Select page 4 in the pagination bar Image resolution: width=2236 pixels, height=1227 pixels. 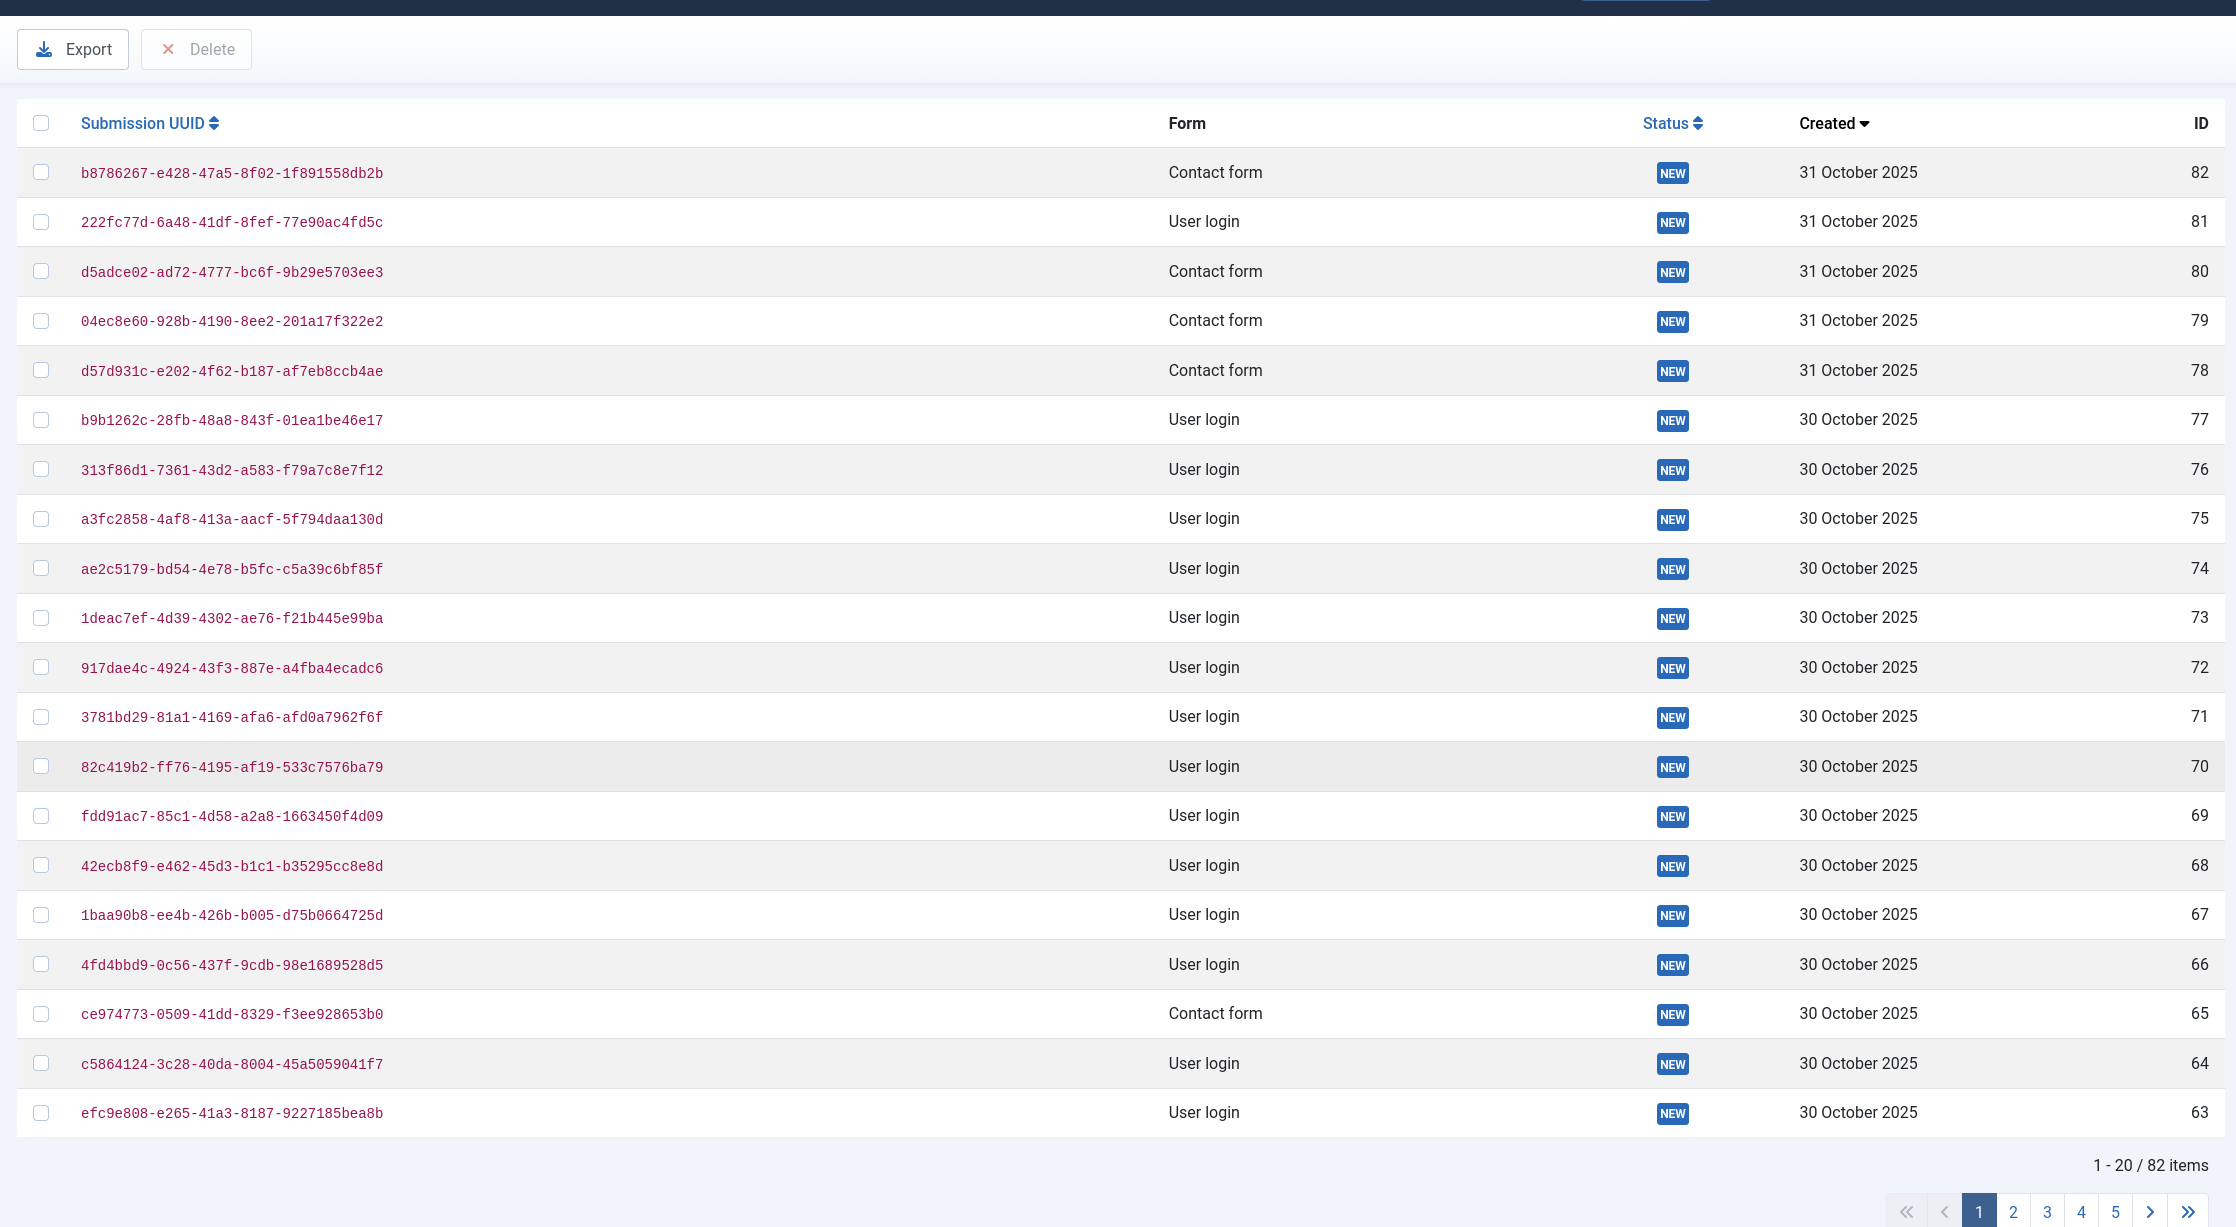click(x=2081, y=1211)
